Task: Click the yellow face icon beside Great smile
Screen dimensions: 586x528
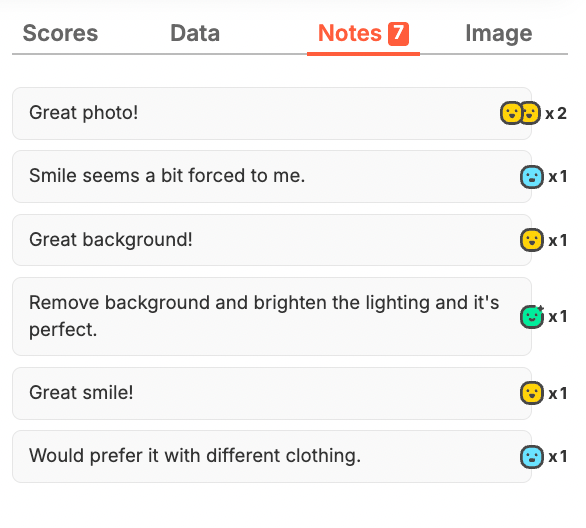Action: (x=531, y=393)
